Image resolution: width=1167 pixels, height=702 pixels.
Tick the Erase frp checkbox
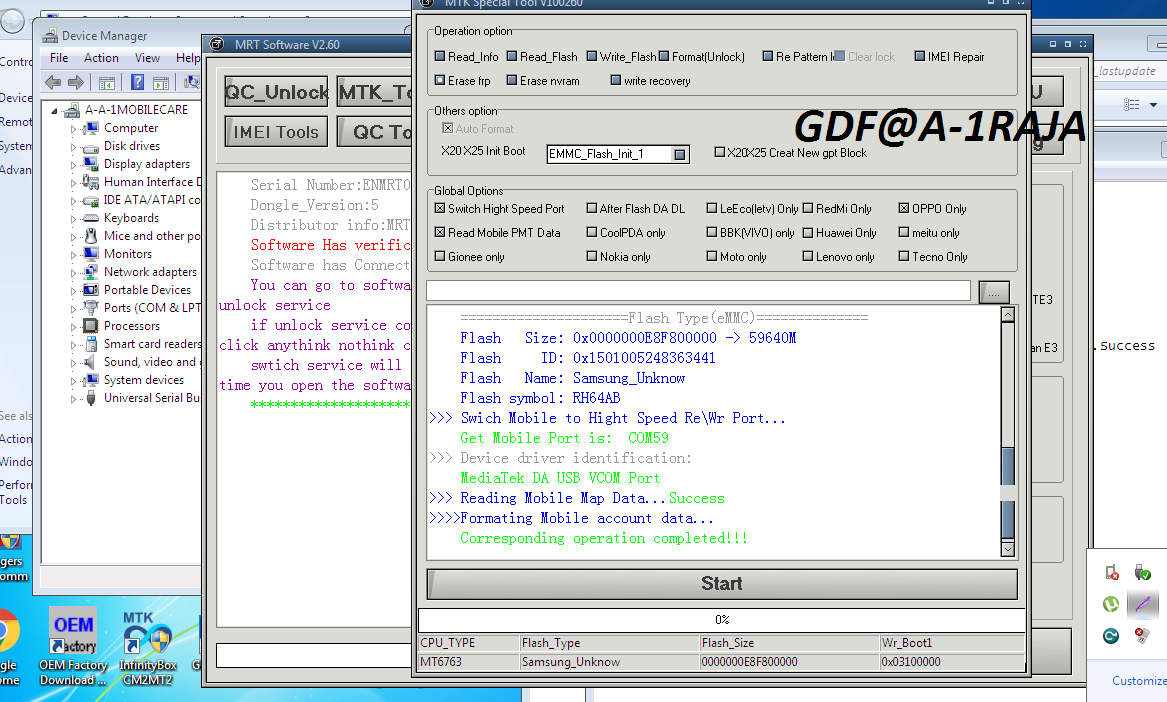click(x=440, y=80)
